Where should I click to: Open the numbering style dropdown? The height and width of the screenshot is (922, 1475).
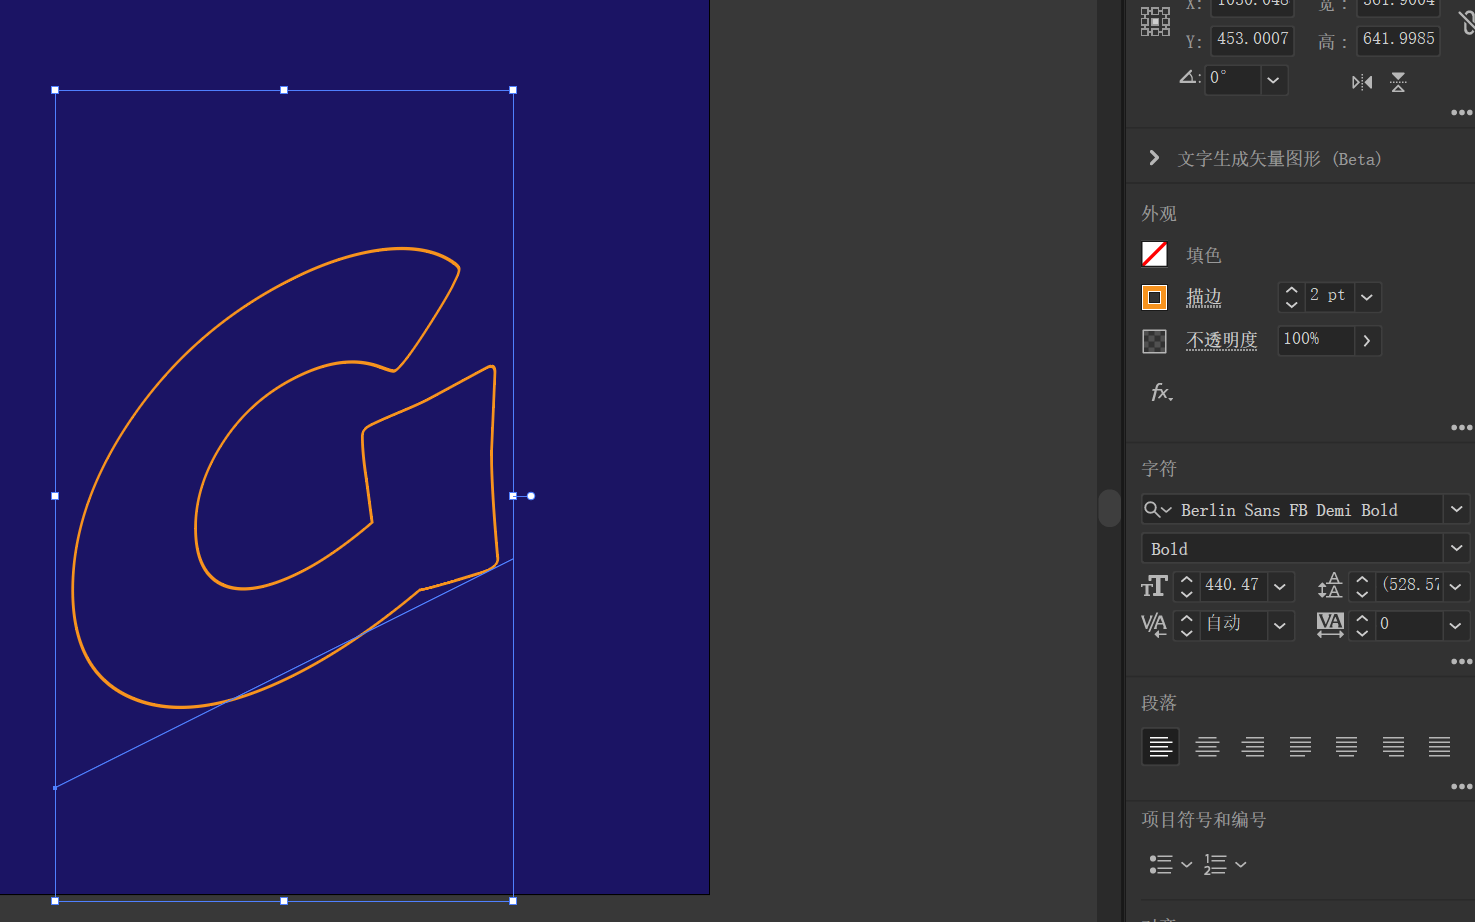tap(1241, 865)
